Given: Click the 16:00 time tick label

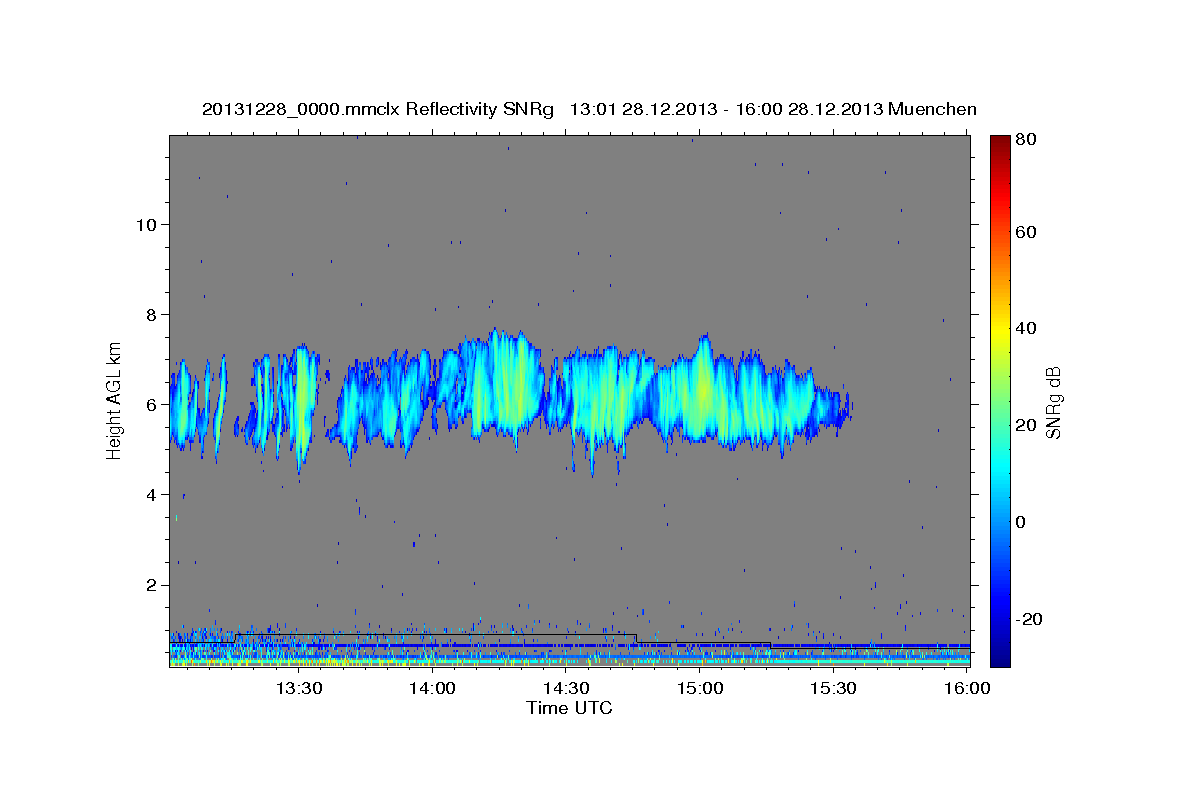Looking at the screenshot, I should (967, 689).
